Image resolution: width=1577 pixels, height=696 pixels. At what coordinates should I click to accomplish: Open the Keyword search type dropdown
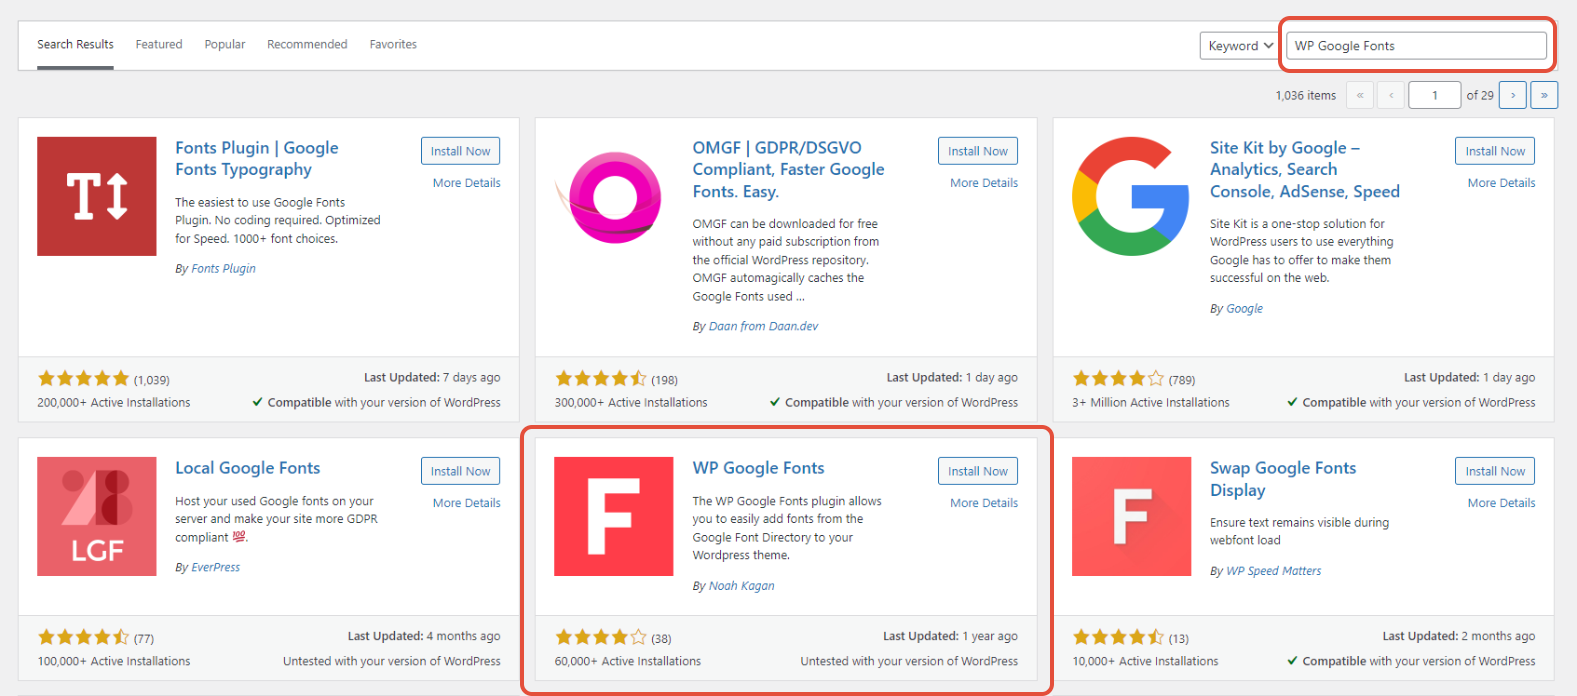[1240, 46]
